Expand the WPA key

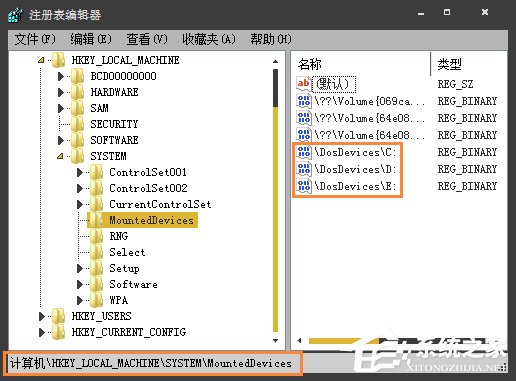(x=80, y=300)
